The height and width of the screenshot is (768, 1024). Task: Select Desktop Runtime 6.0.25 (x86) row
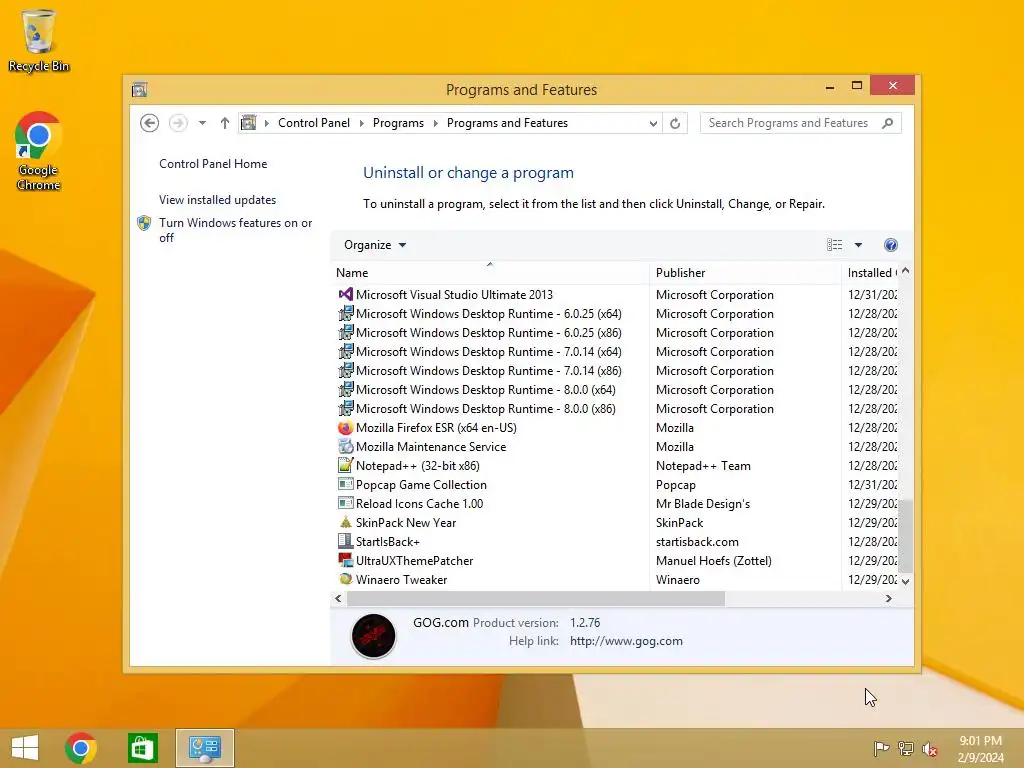click(x=615, y=332)
